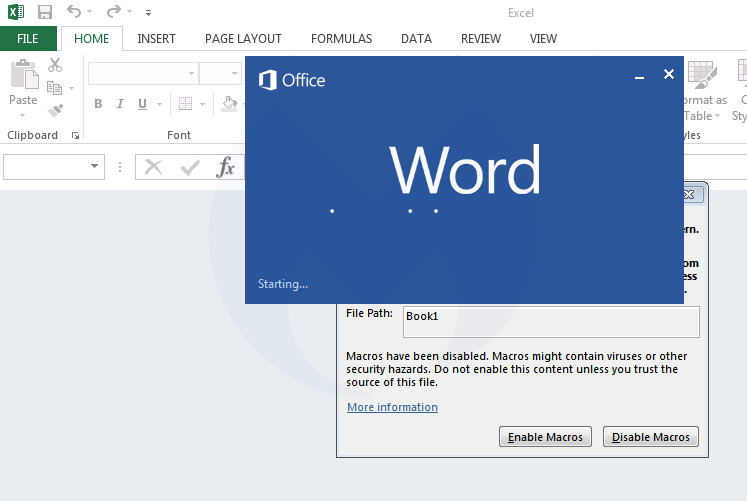The width and height of the screenshot is (747, 501).
Task: Click the Paste clipboard icon
Action: 24,74
